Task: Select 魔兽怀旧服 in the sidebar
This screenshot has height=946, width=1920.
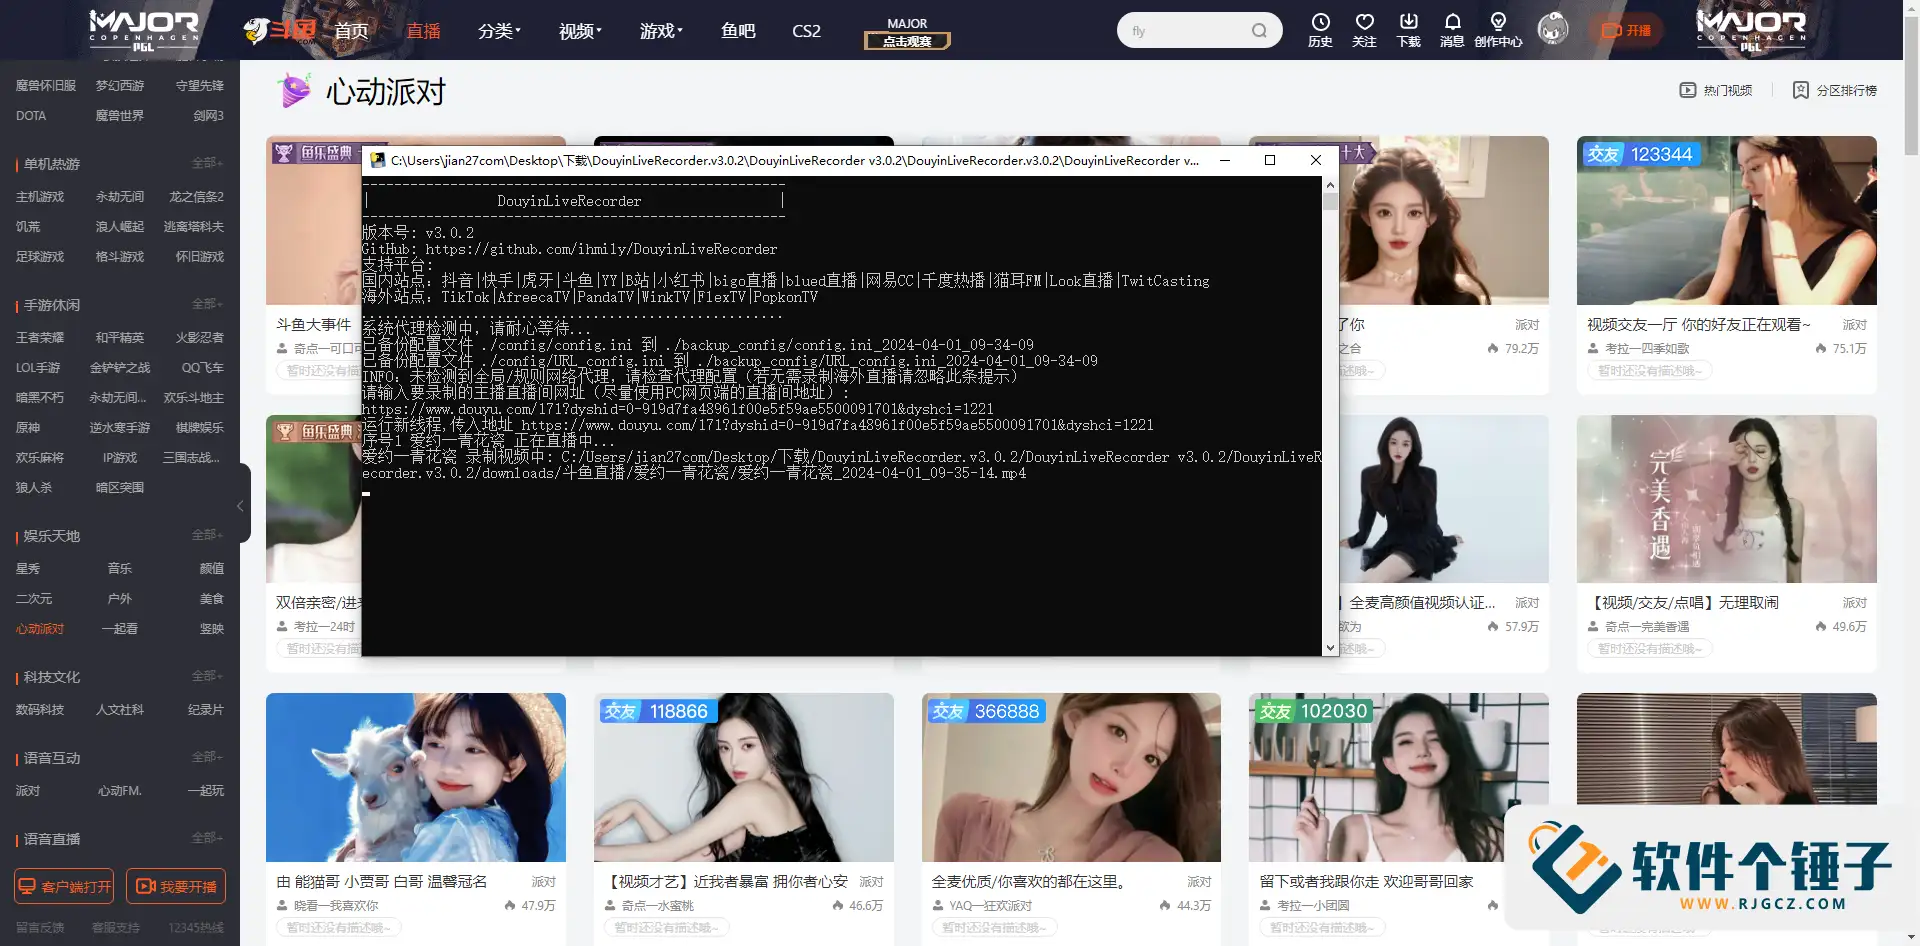Action: pyautogui.click(x=46, y=86)
